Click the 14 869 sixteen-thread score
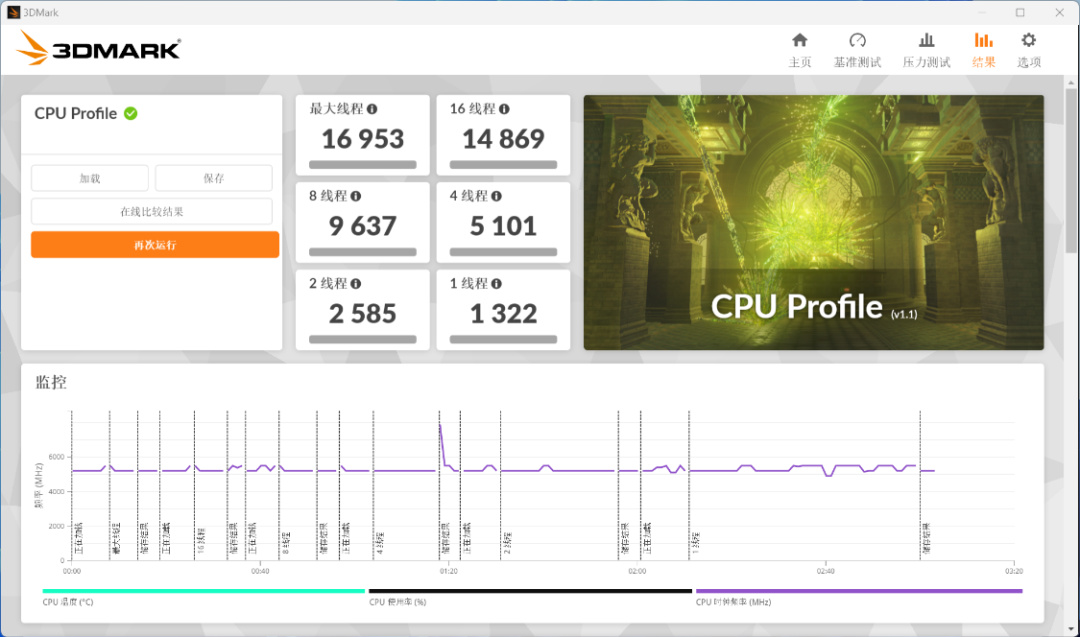This screenshot has height=637, width=1080. click(503, 139)
